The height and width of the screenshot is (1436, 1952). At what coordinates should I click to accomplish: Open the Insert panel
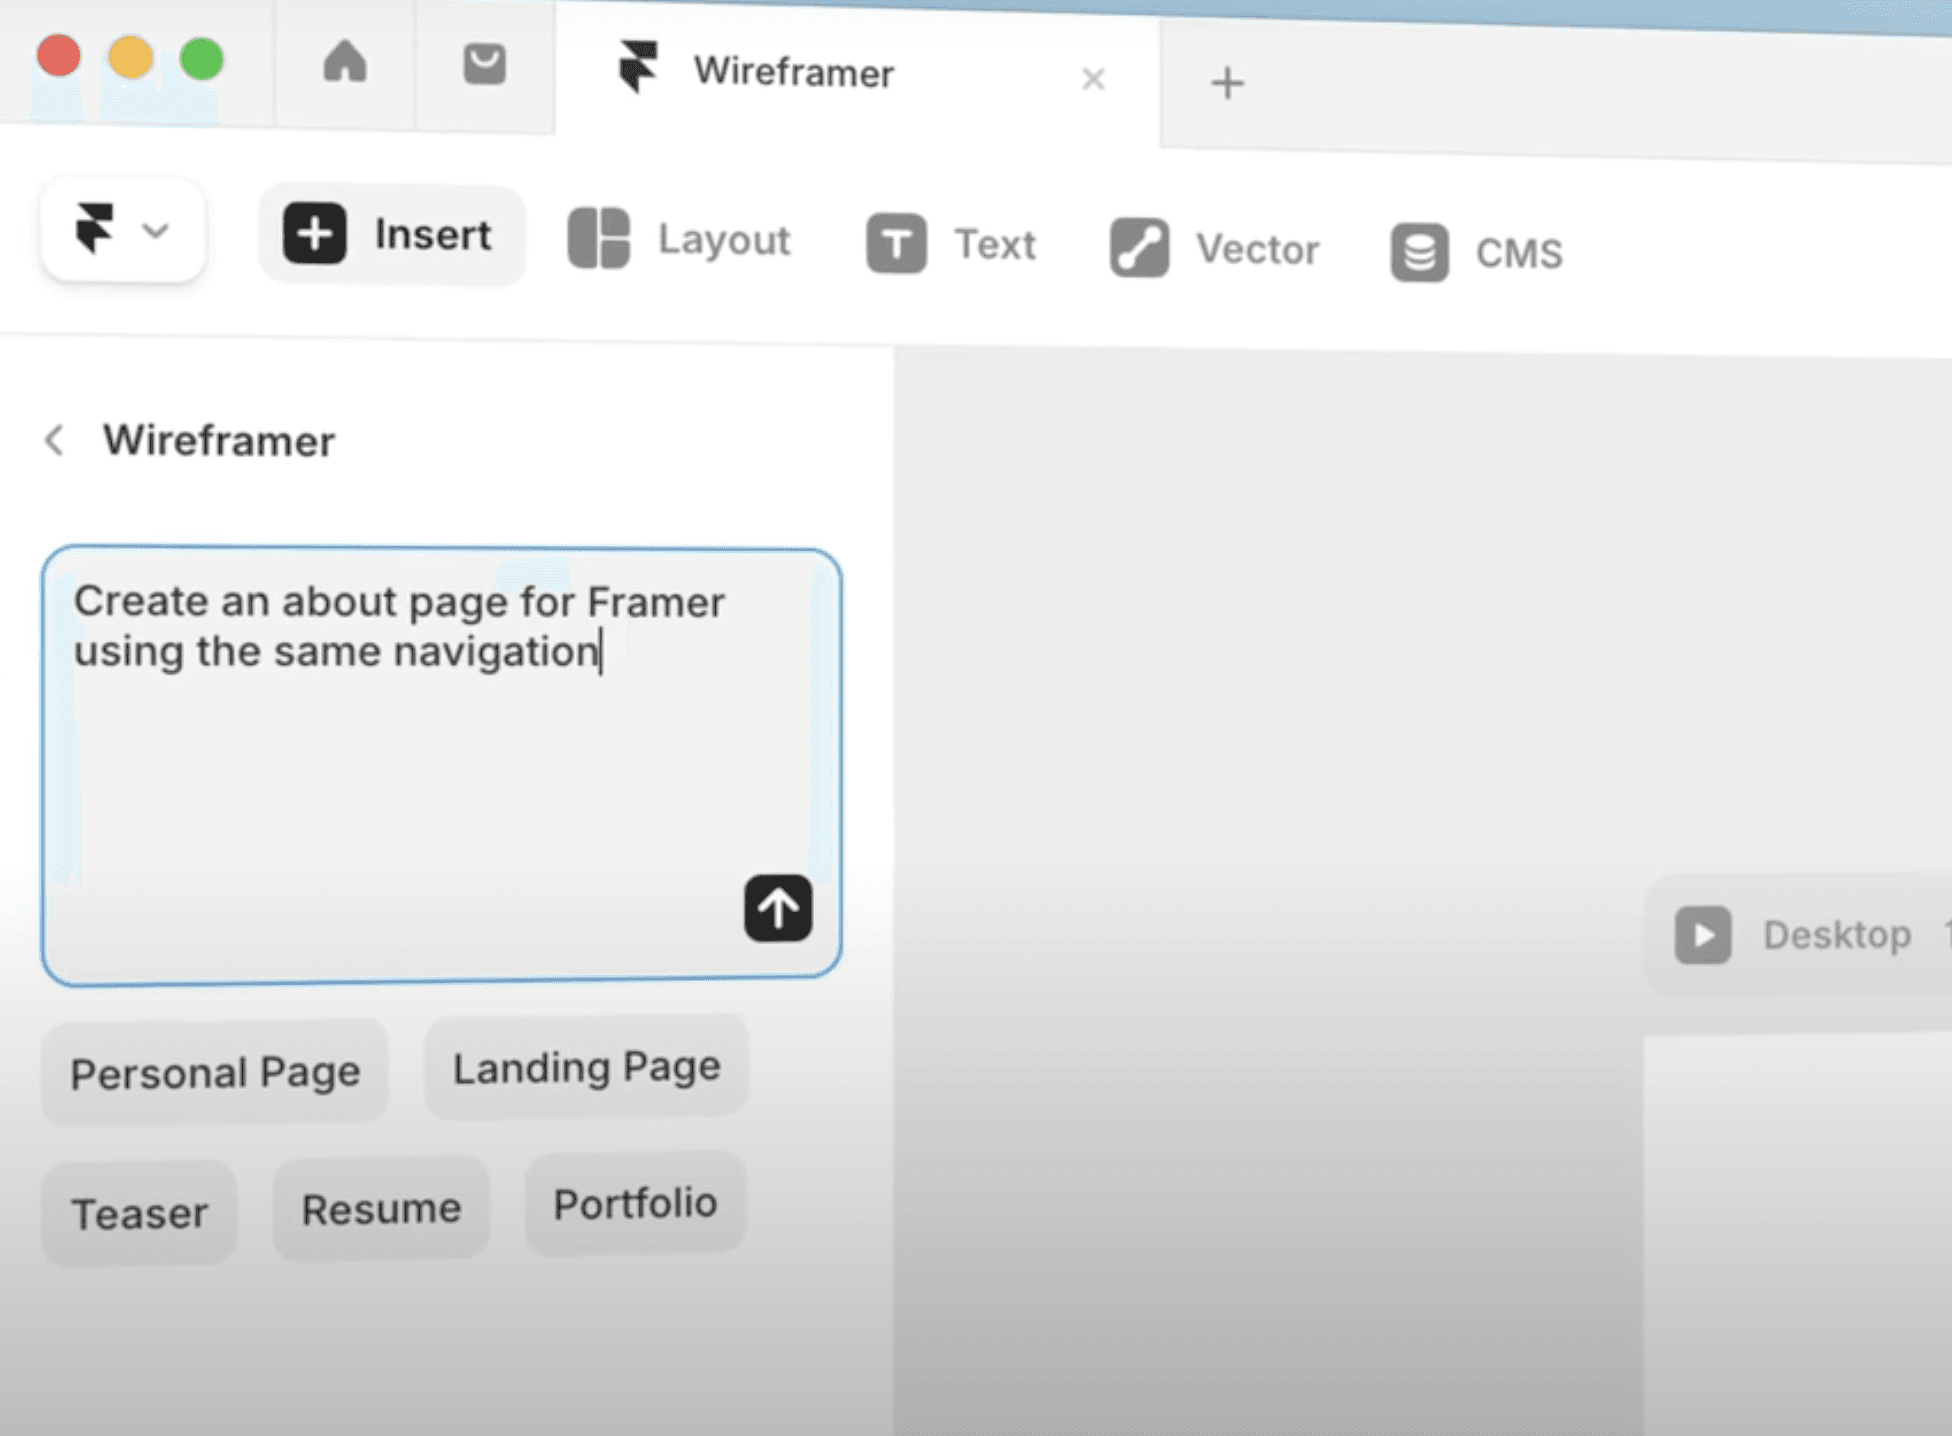click(x=392, y=235)
